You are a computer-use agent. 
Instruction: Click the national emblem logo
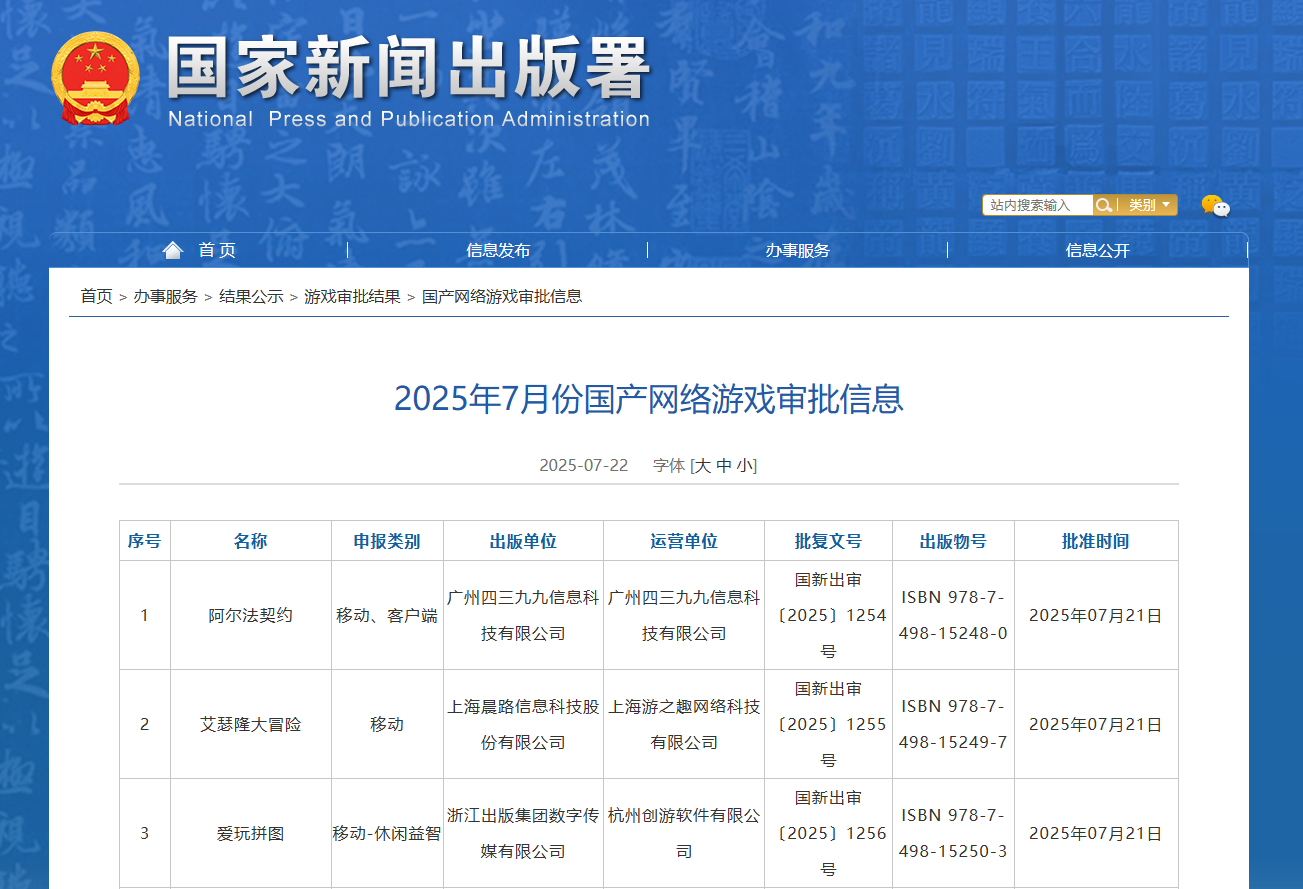(95, 79)
